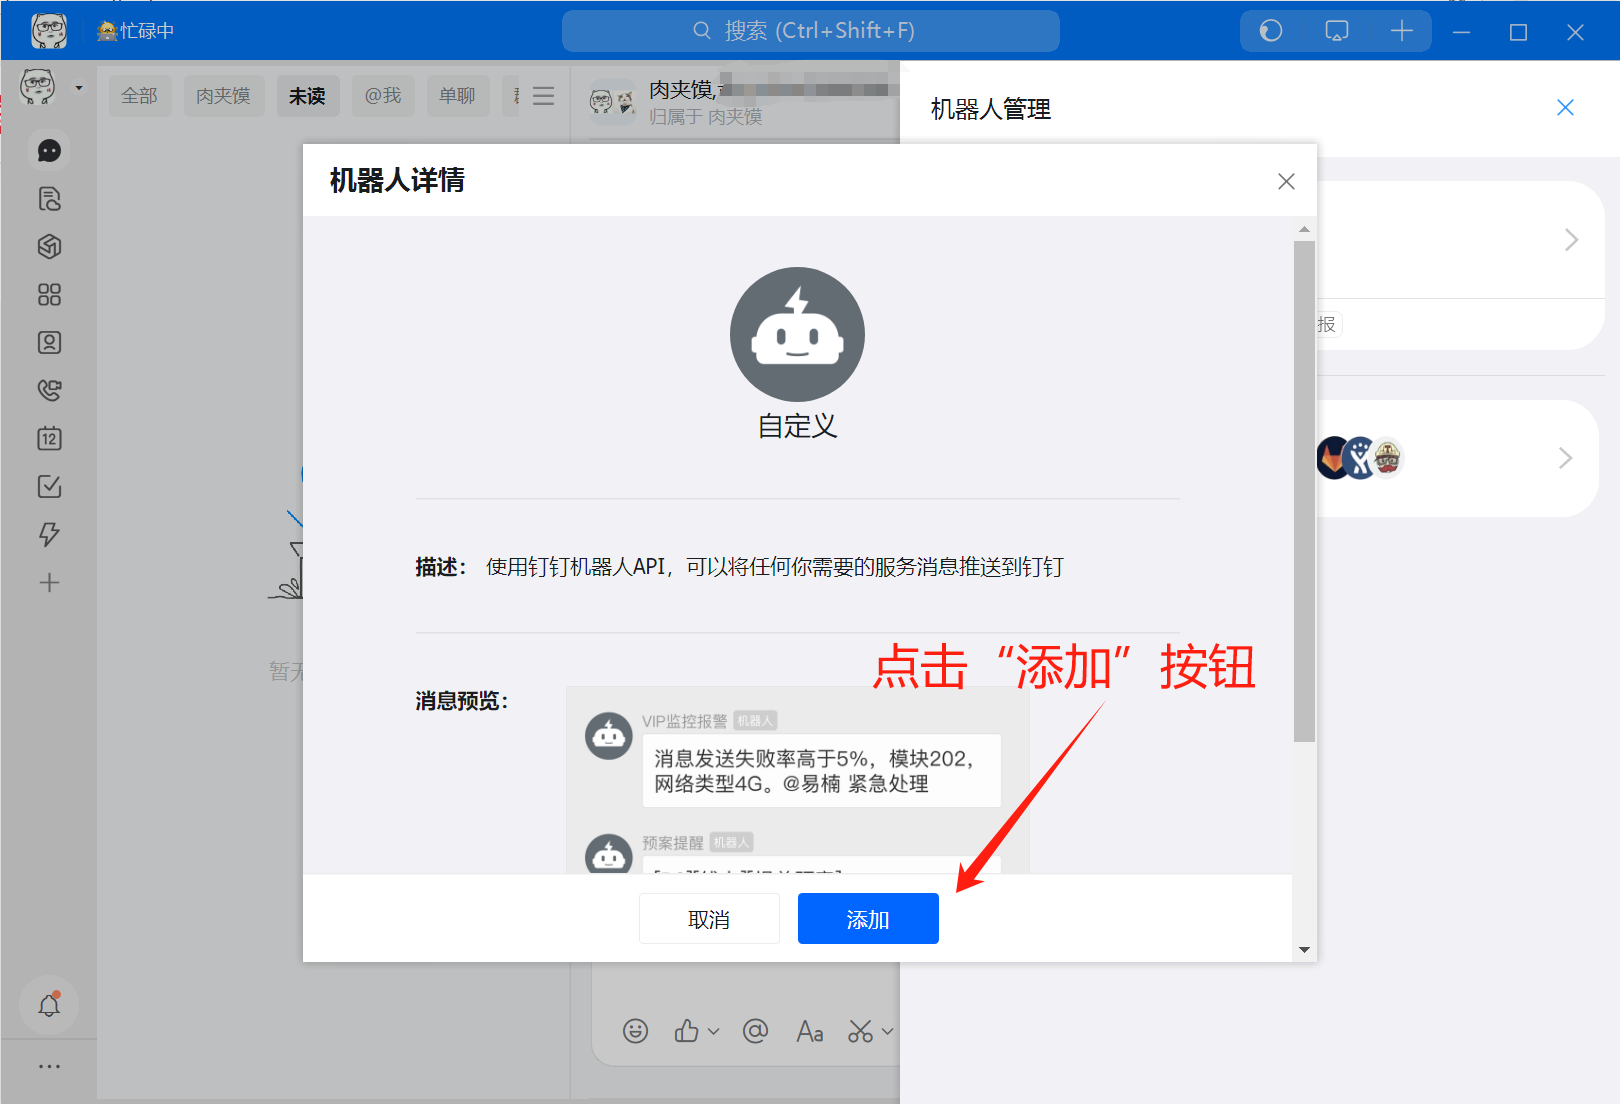The image size is (1620, 1104).
Task: Click the 取消 button in robot details
Action: (709, 918)
